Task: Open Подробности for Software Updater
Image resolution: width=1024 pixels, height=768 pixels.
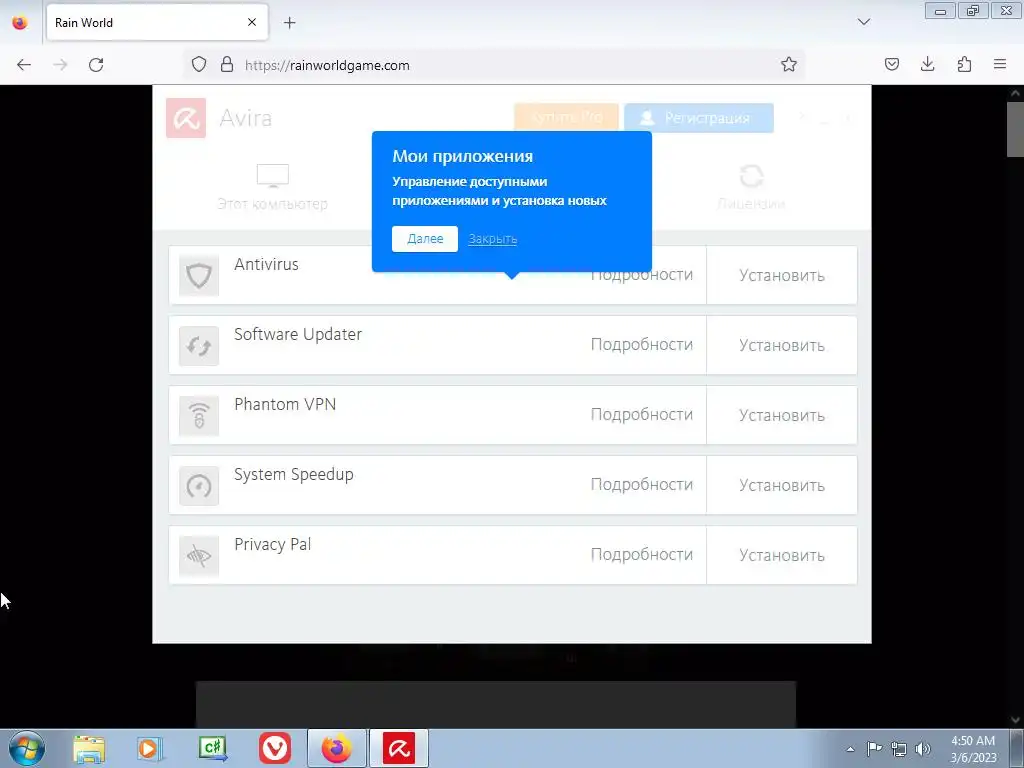Action: click(642, 345)
